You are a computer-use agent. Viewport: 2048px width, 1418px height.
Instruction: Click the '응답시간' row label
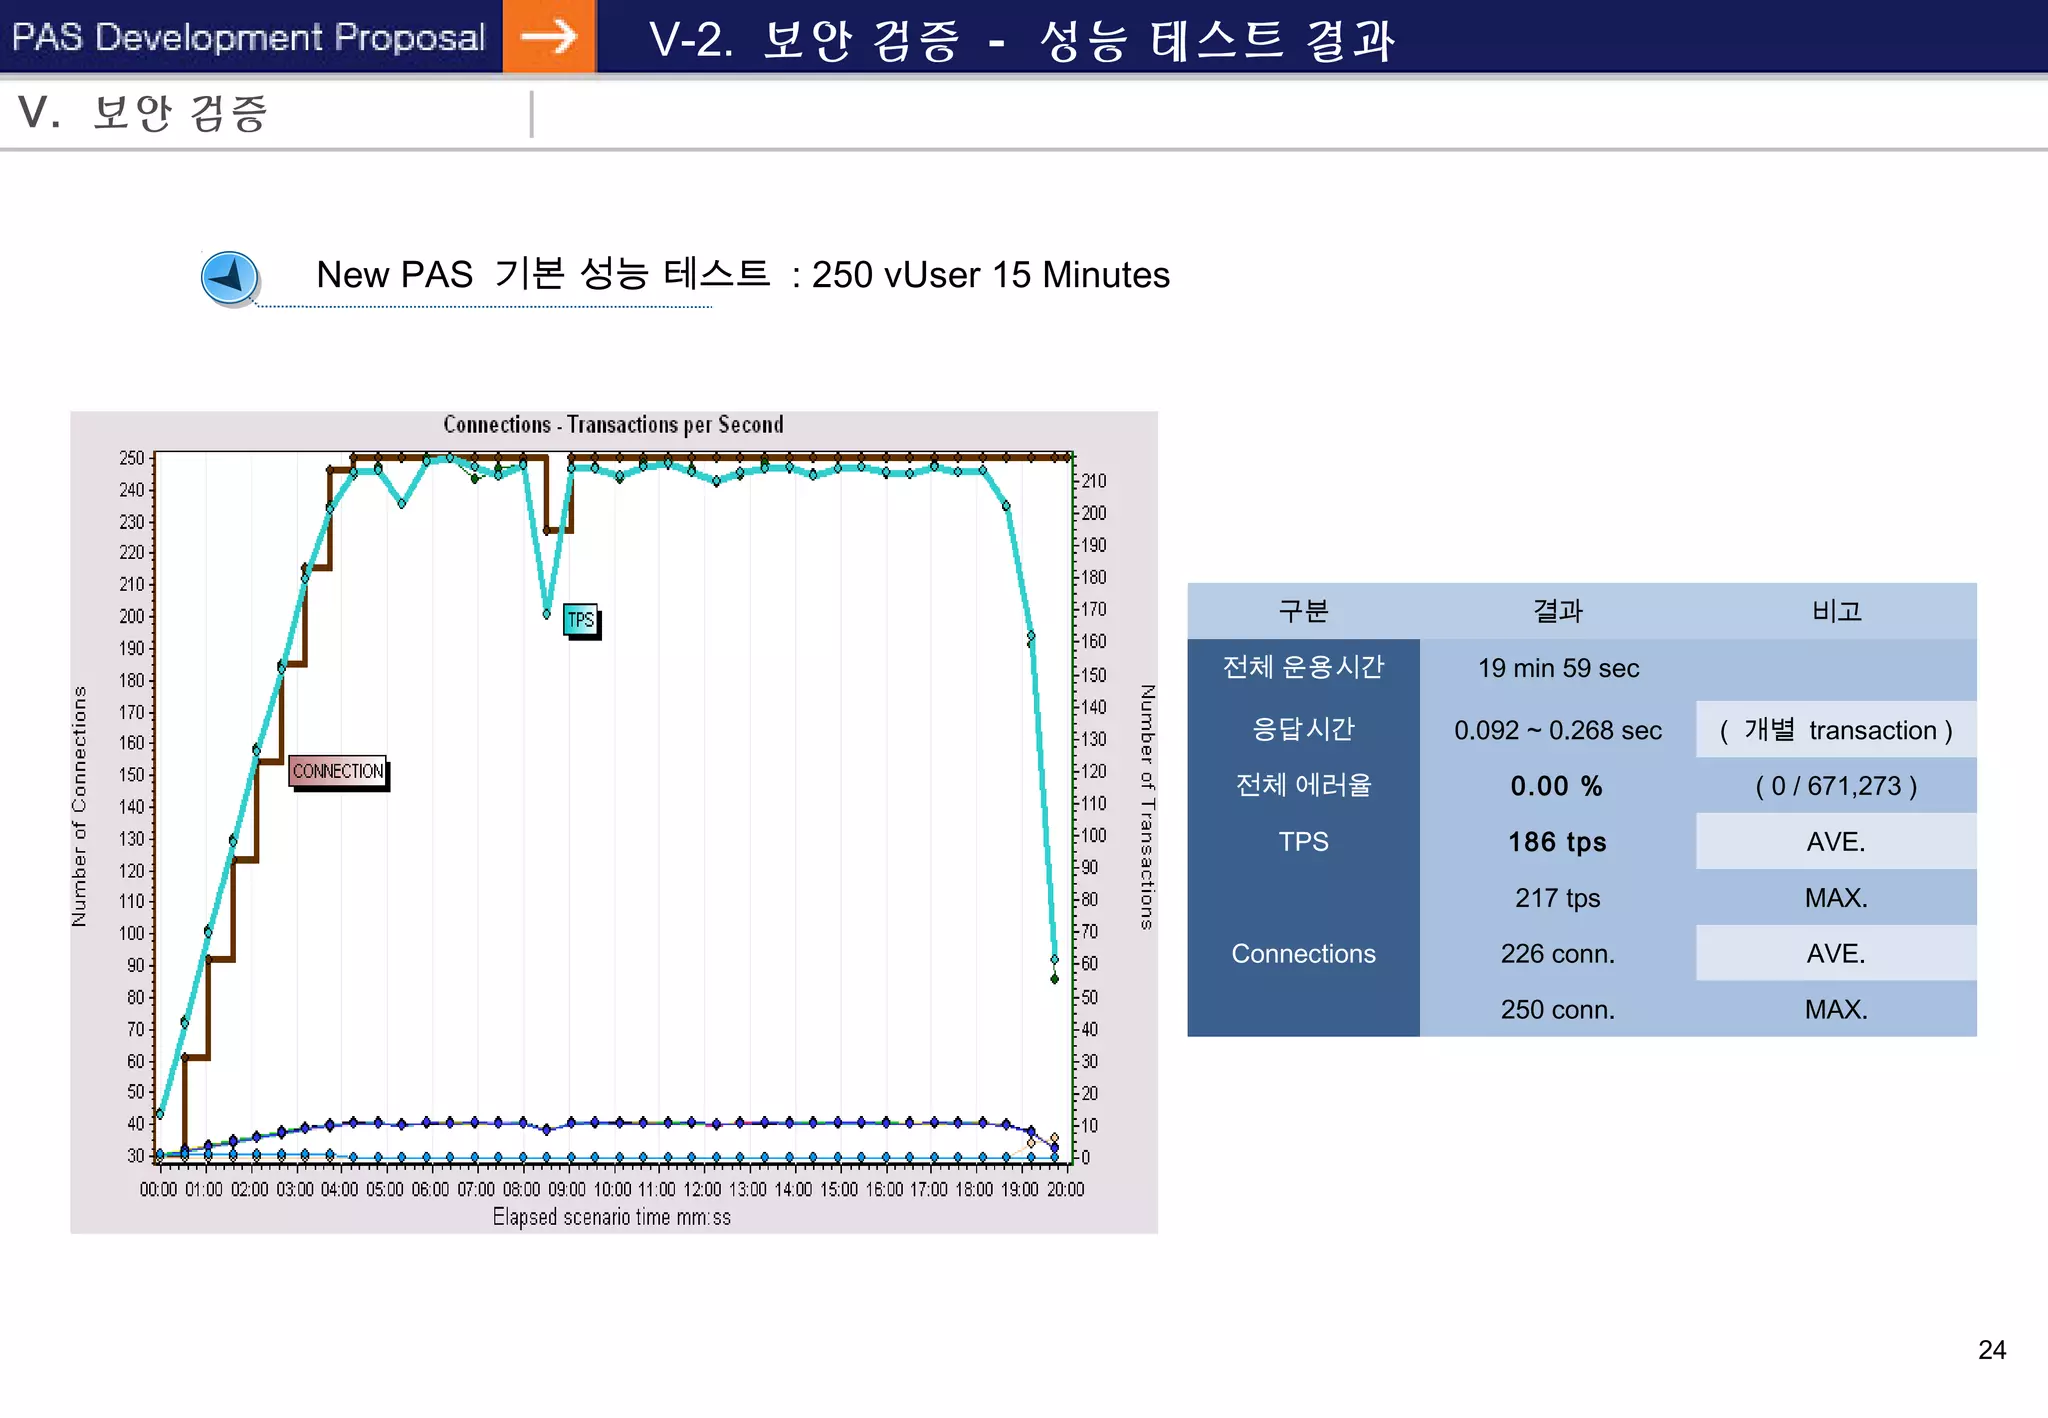pyautogui.click(x=1303, y=729)
